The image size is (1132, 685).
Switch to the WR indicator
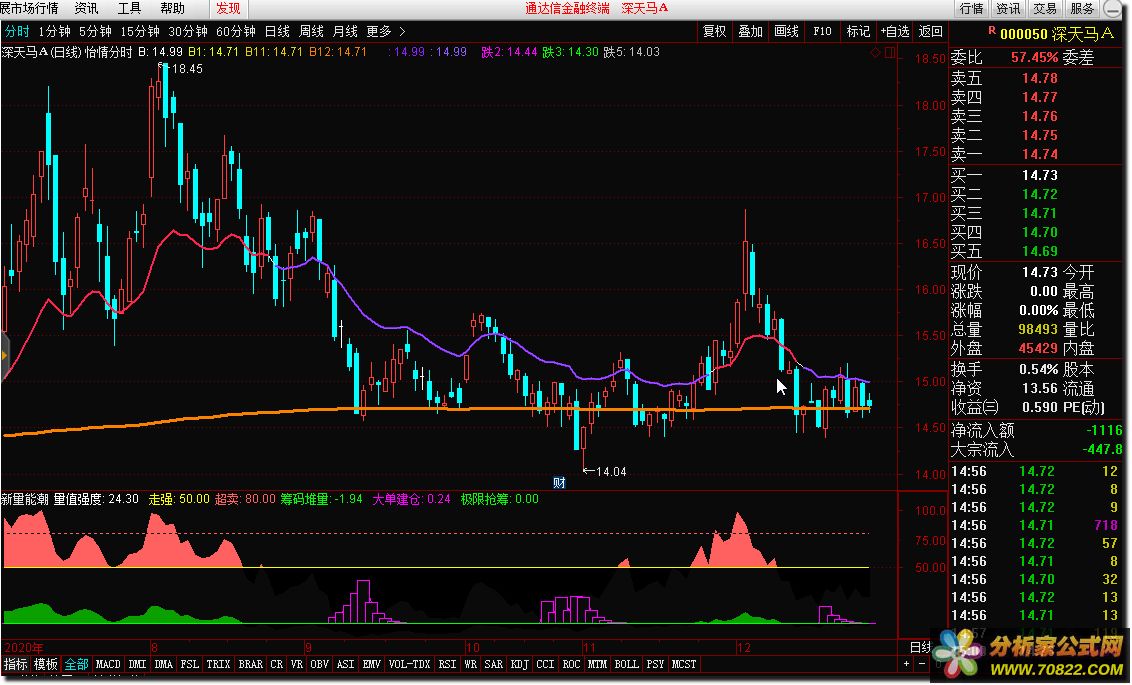[471, 664]
